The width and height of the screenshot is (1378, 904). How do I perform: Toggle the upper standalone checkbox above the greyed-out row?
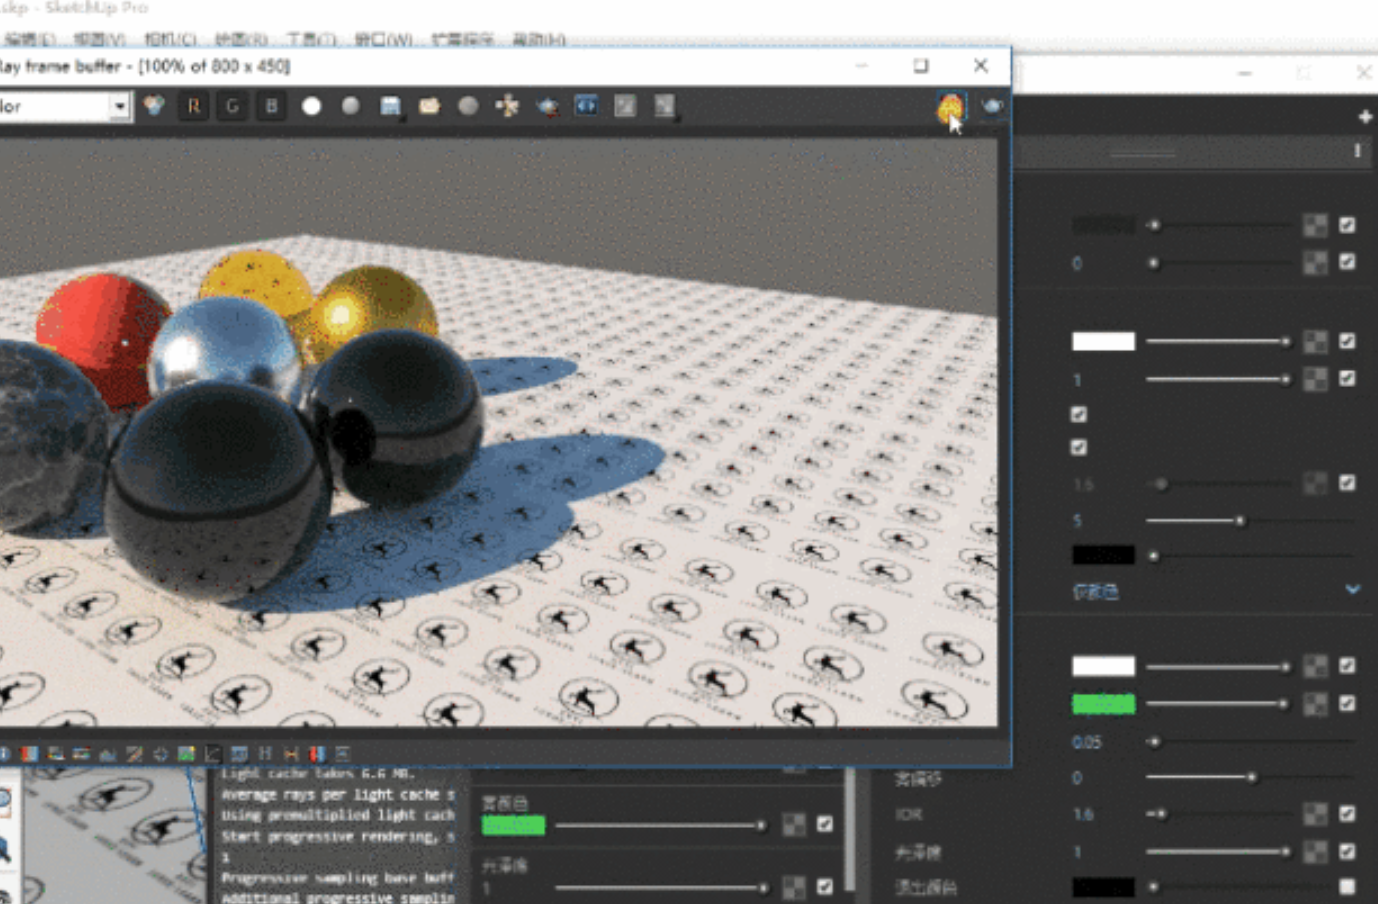click(1079, 414)
